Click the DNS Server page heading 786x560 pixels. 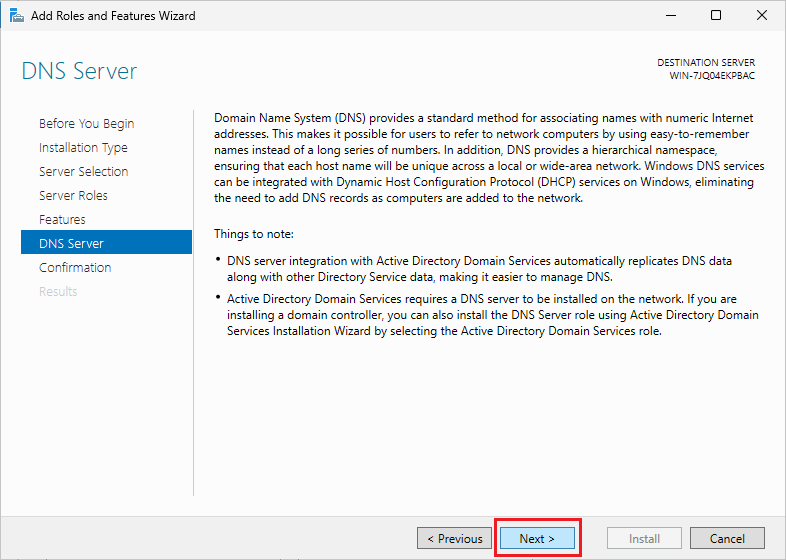(79, 72)
